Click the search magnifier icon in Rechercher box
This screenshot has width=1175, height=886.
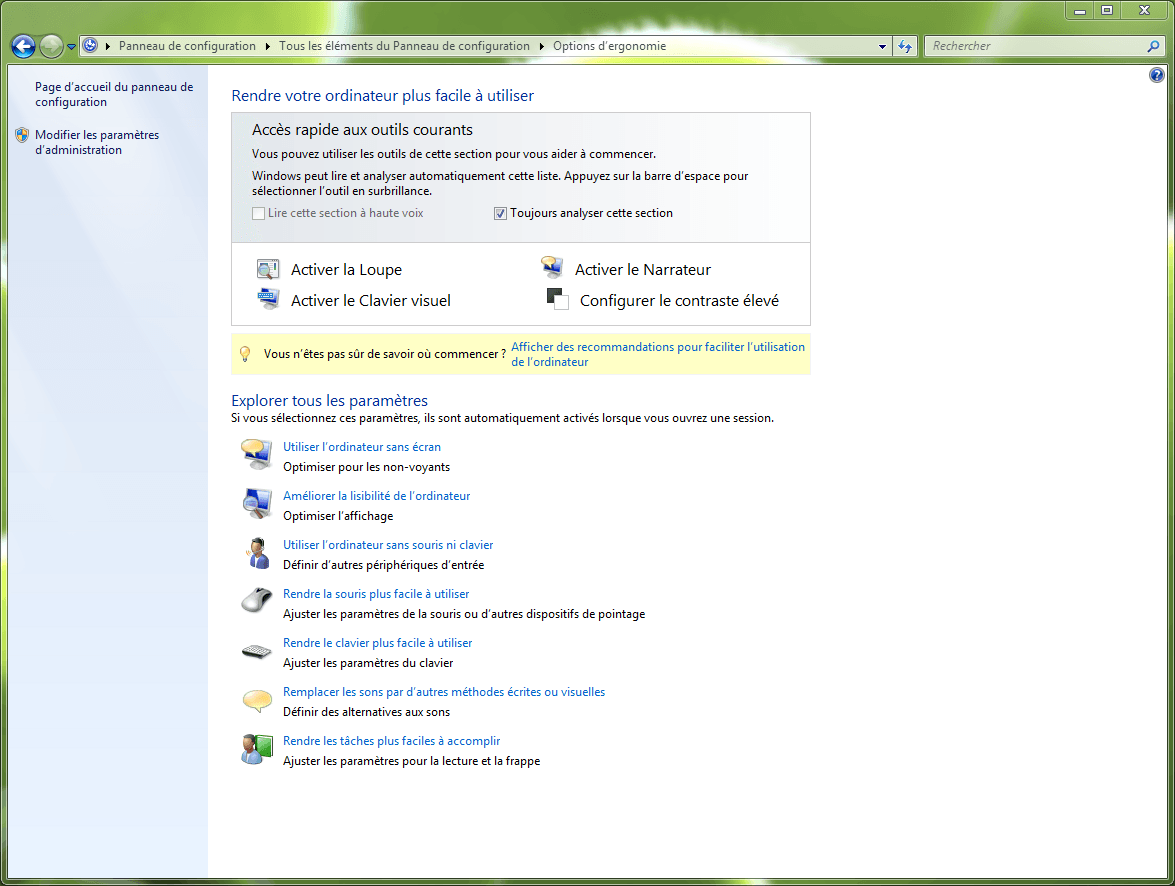(x=1153, y=46)
